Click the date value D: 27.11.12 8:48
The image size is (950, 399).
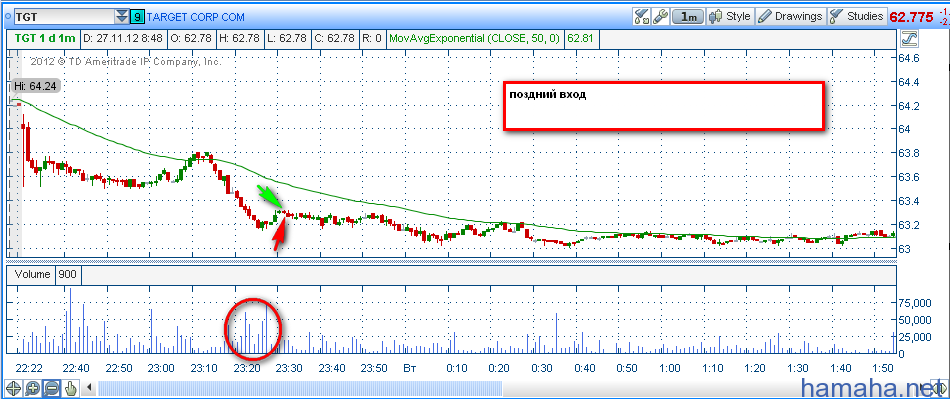[122, 39]
